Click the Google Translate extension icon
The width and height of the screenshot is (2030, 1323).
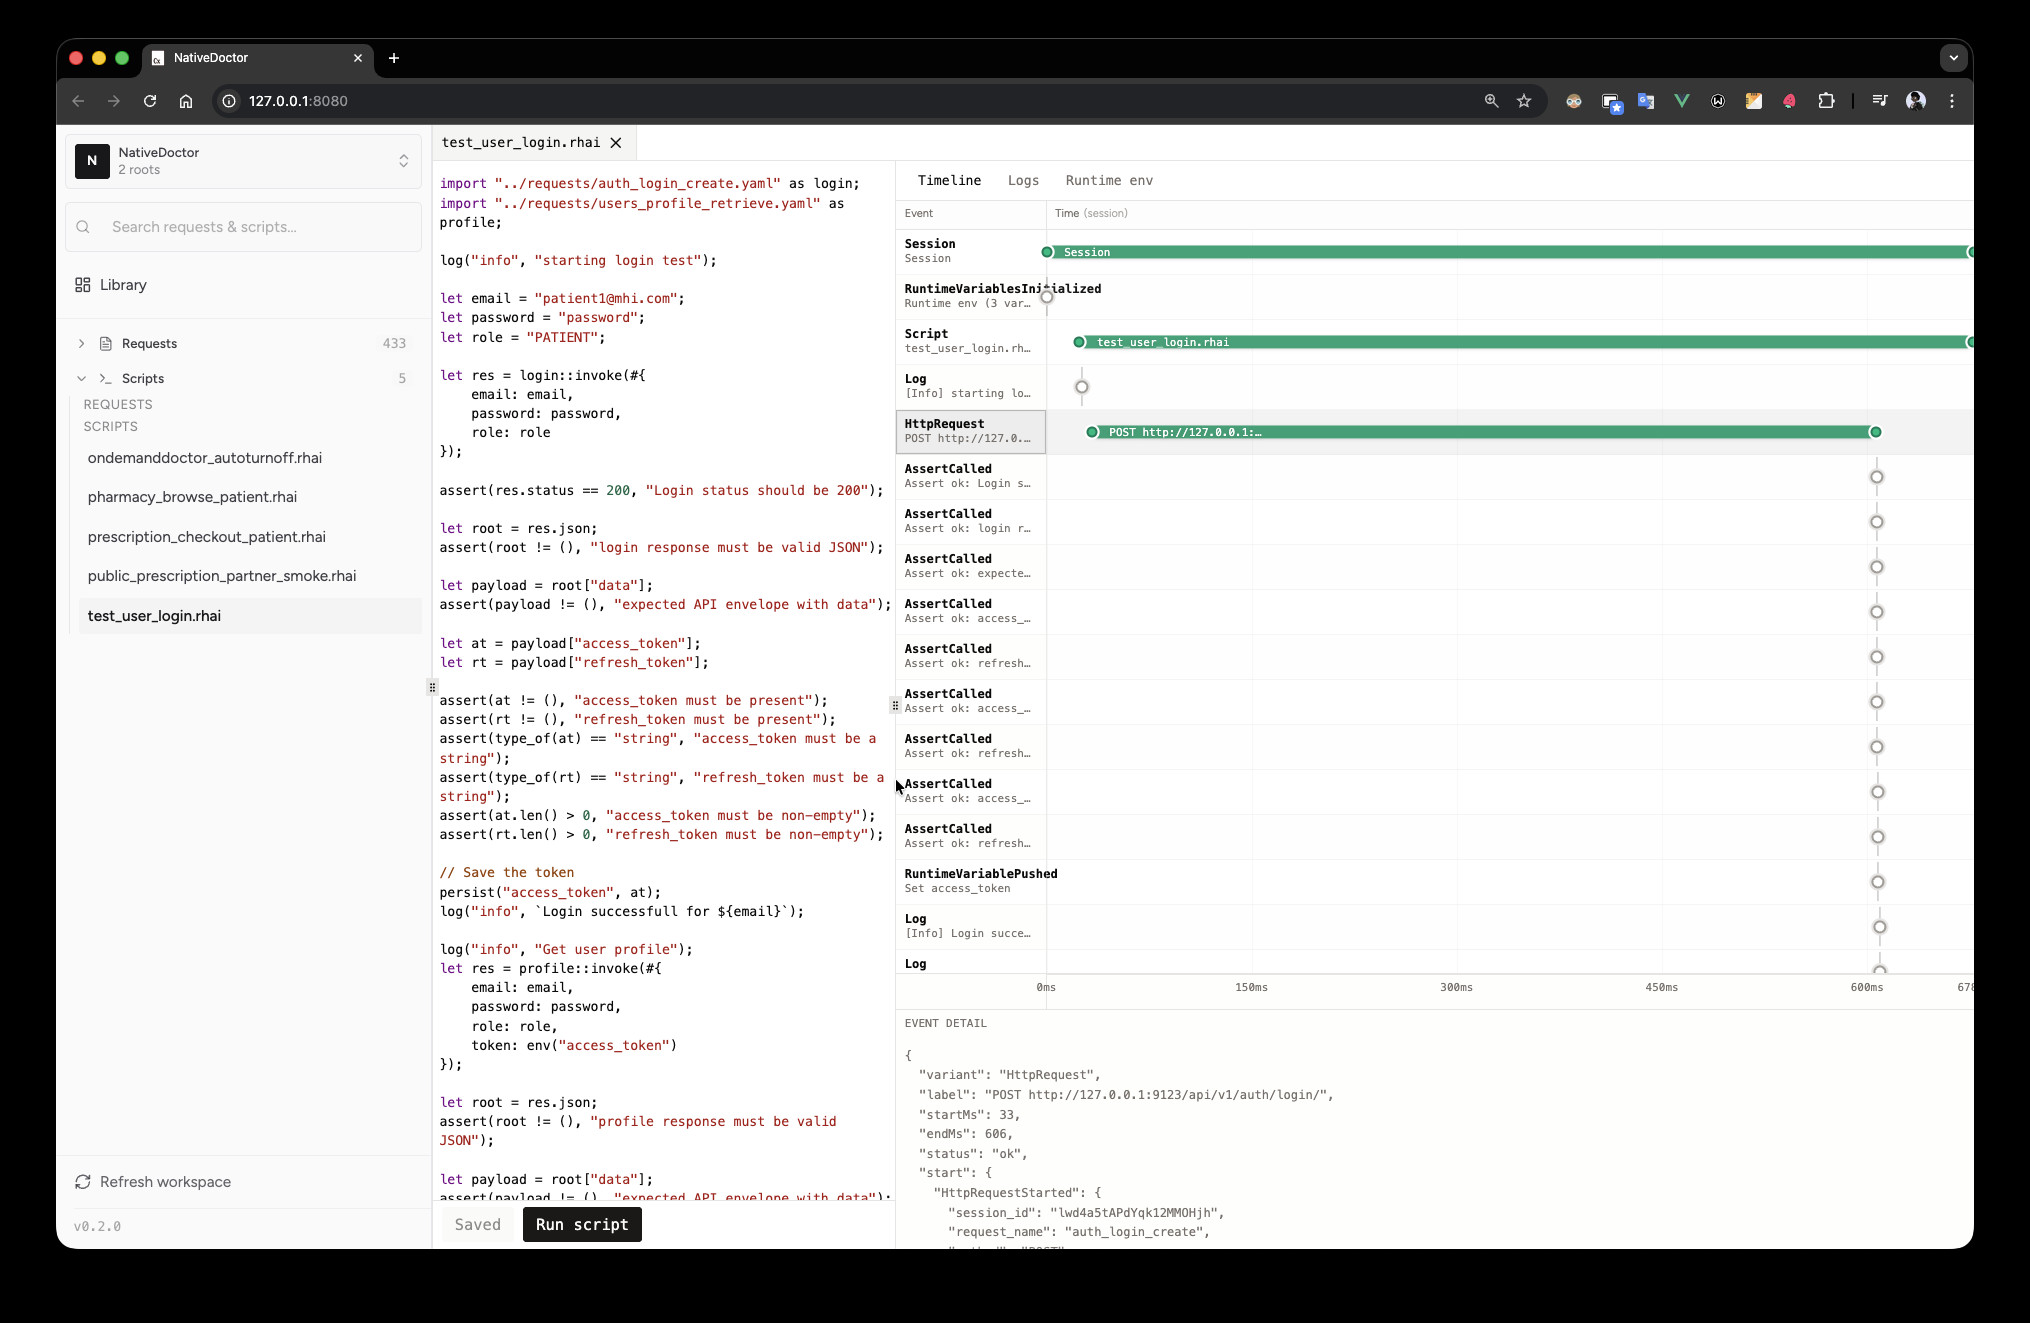coord(1646,101)
